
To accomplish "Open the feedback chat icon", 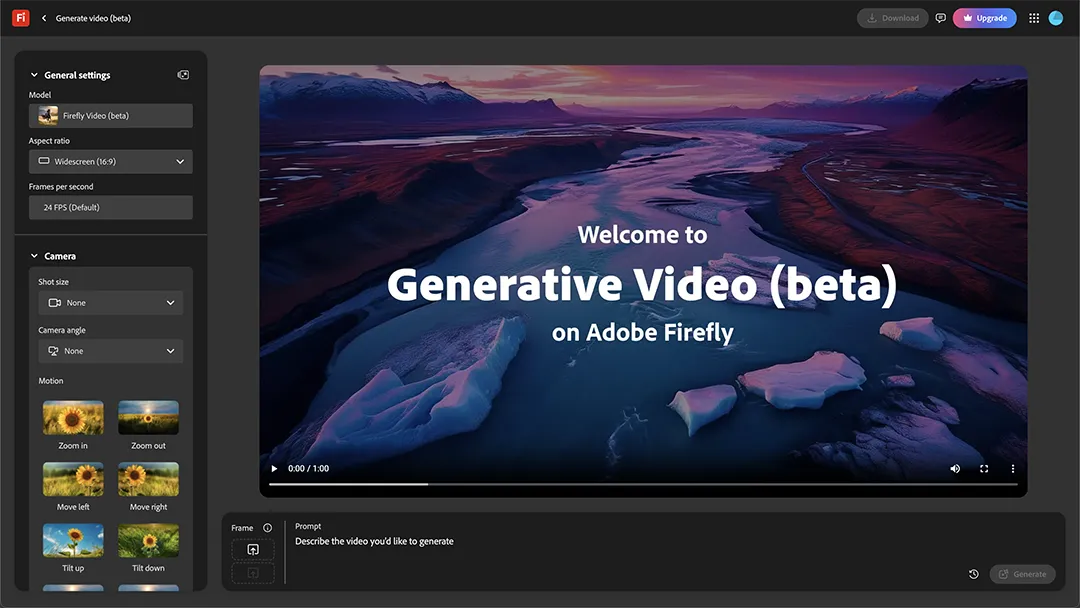I will point(940,18).
